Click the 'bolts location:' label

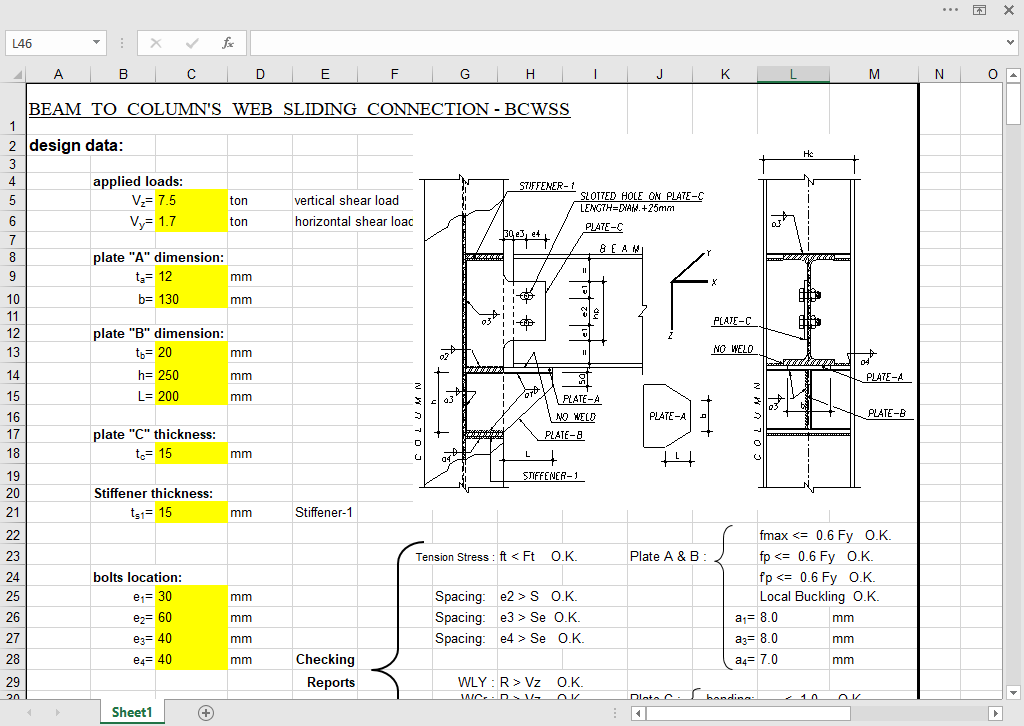[x=137, y=577]
